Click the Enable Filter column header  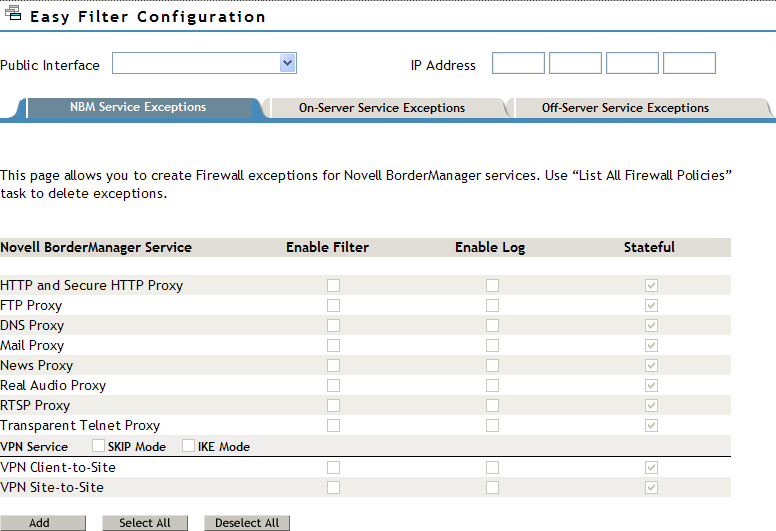coord(328,247)
